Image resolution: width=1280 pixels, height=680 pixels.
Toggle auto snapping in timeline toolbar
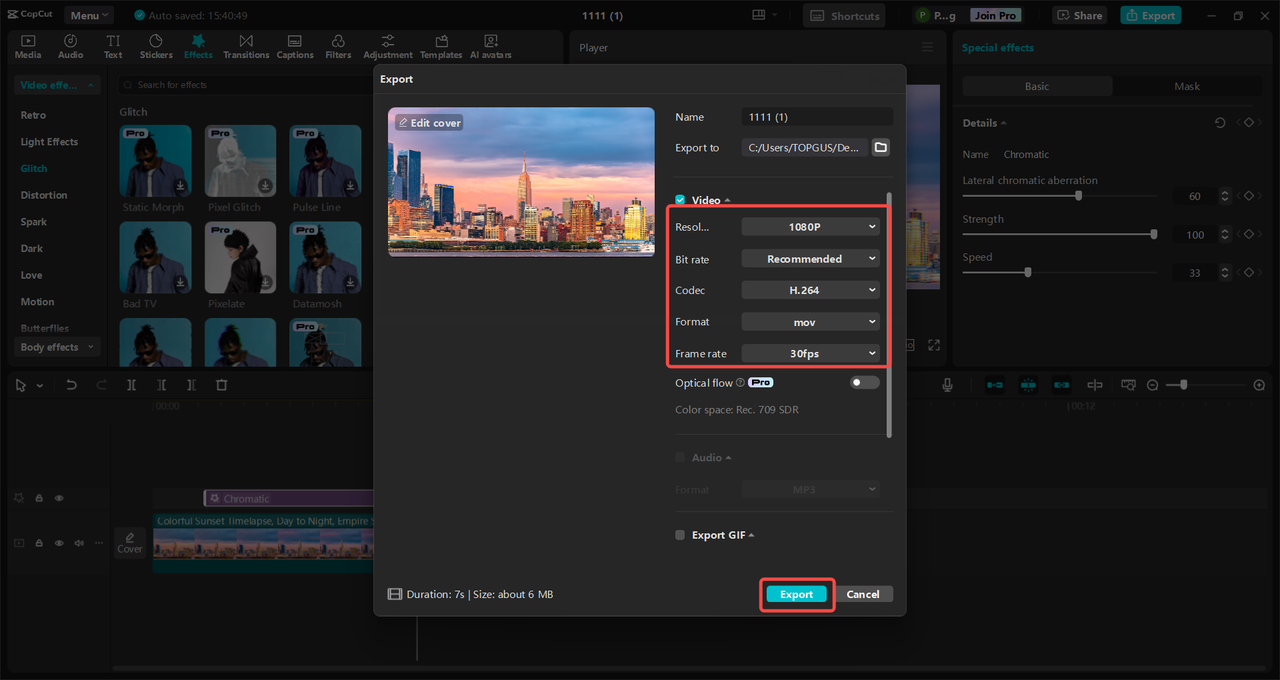[1028, 385]
